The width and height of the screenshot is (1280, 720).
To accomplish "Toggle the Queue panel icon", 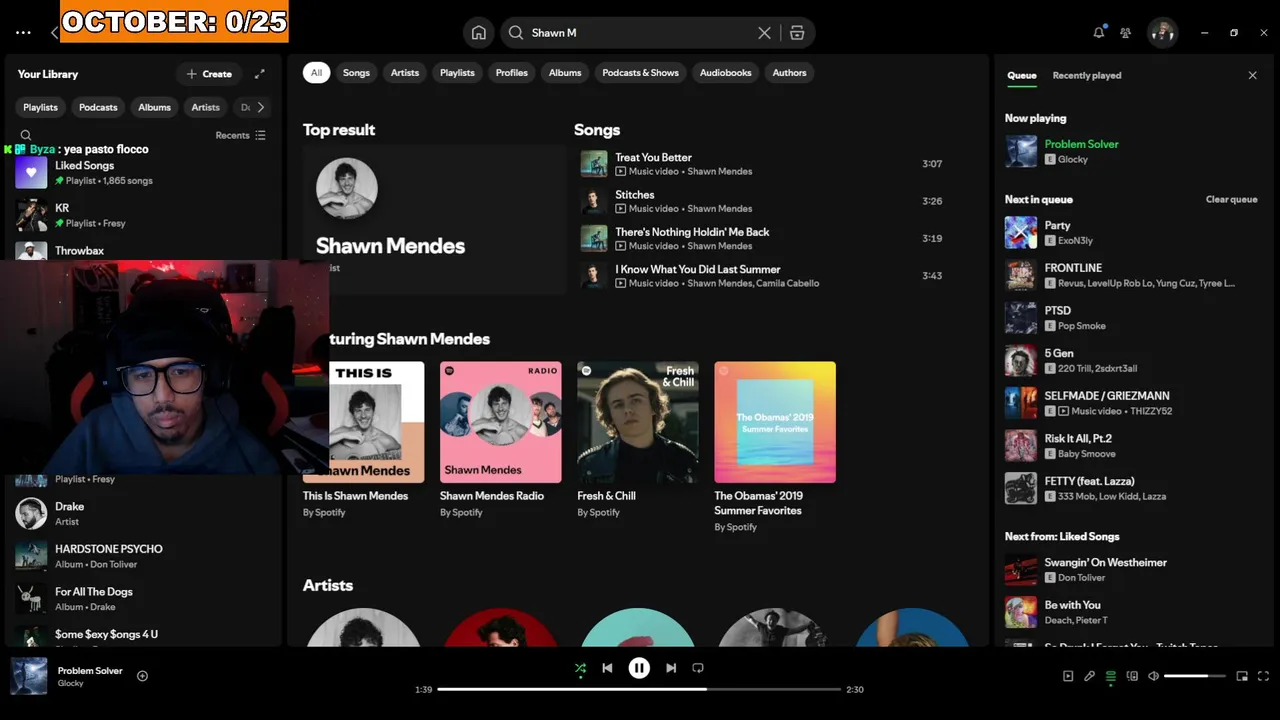I will (1110, 676).
